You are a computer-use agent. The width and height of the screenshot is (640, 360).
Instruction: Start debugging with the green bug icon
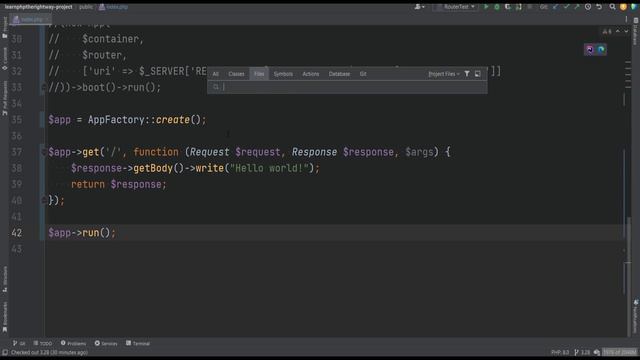(497, 7)
